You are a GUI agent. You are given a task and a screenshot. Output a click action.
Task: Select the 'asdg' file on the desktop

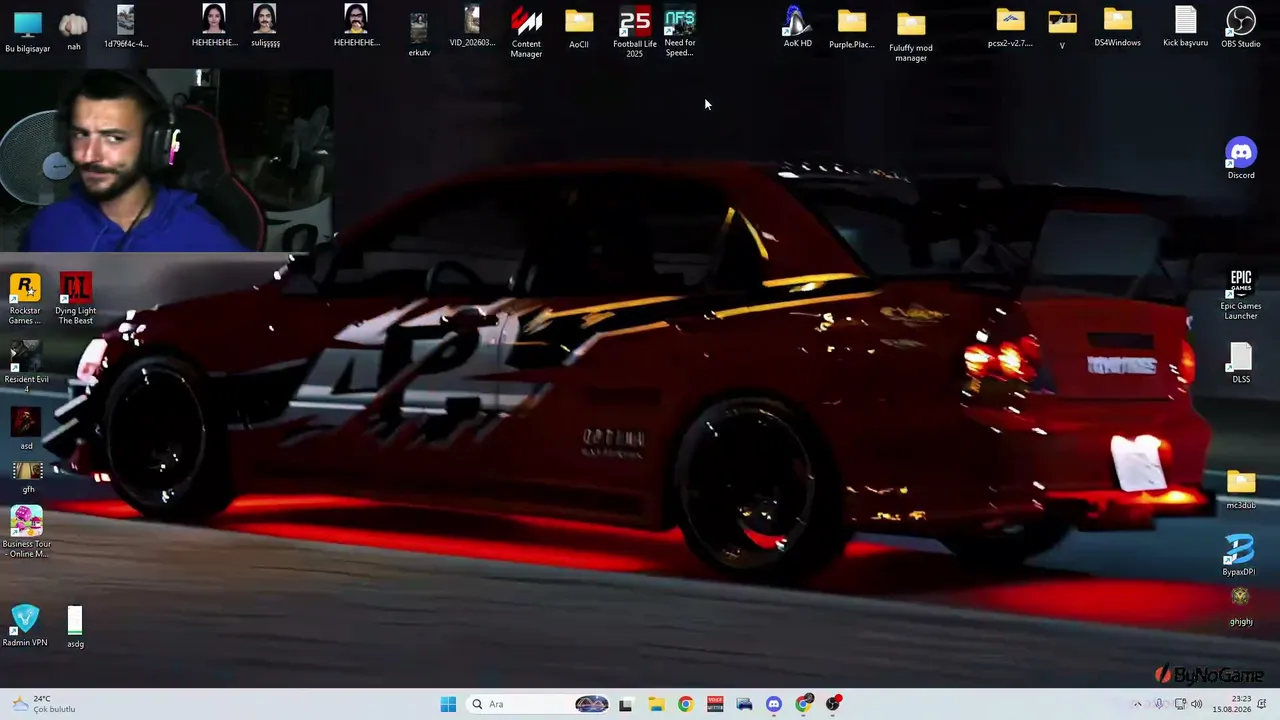[x=75, y=627]
